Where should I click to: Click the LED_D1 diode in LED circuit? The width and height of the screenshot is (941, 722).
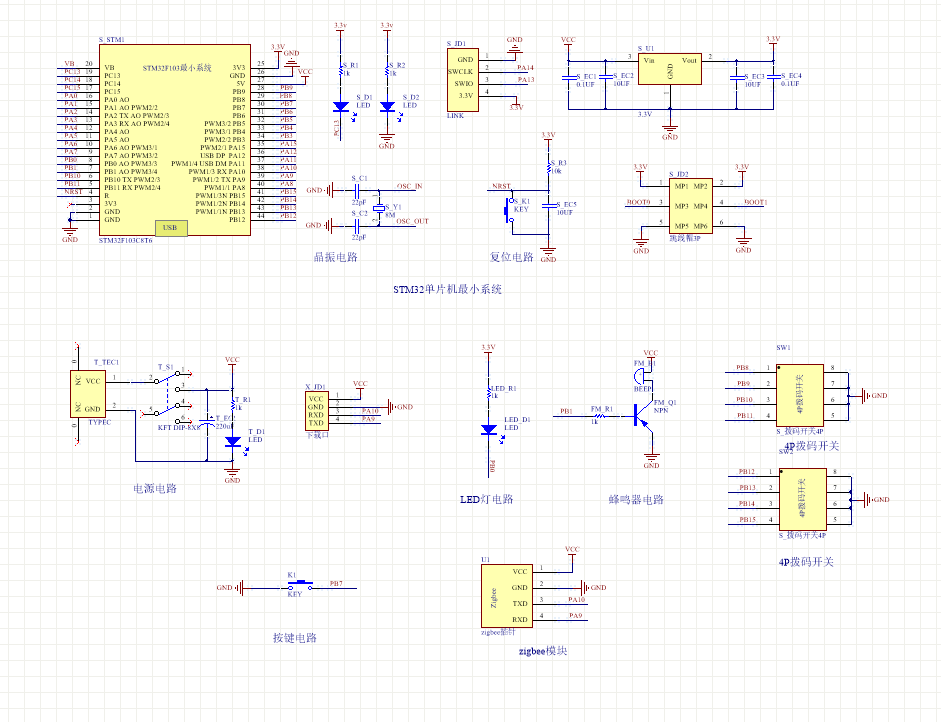(x=488, y=429)
